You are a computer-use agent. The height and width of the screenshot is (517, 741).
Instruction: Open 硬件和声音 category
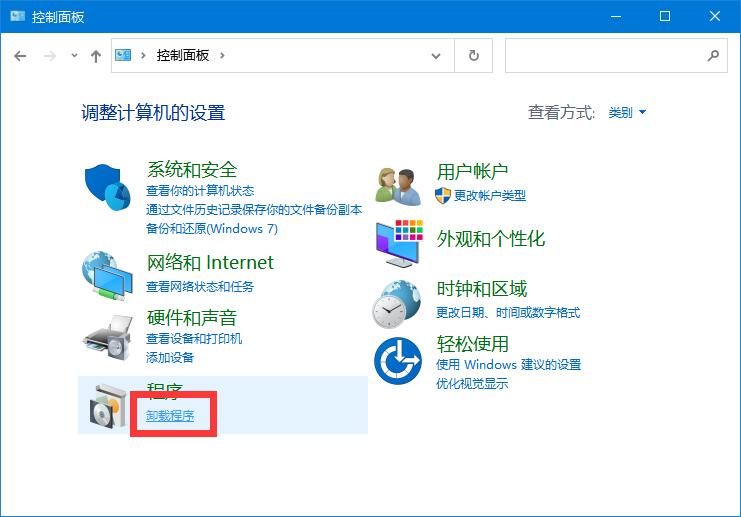click(192, 318)
